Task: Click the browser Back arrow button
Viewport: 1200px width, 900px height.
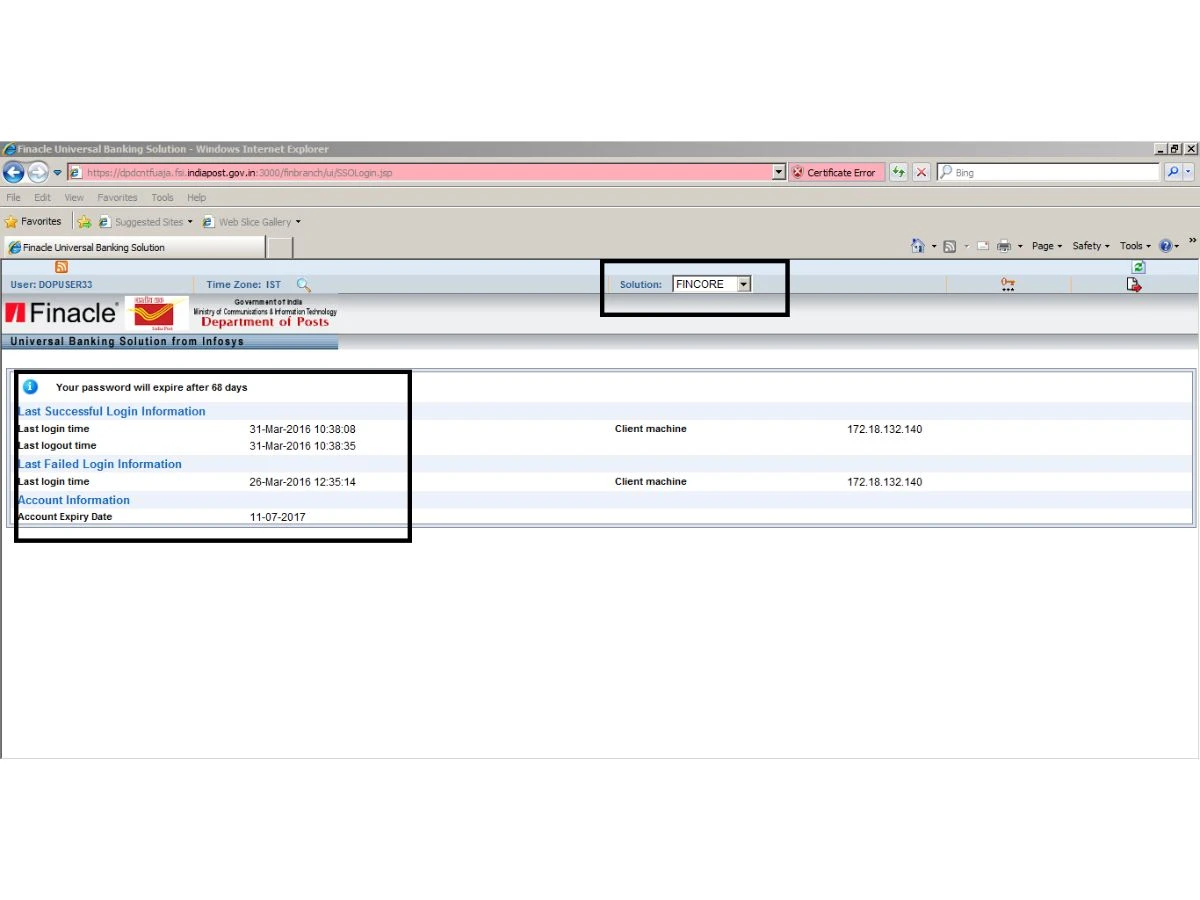Action: [x=14, y=172]
